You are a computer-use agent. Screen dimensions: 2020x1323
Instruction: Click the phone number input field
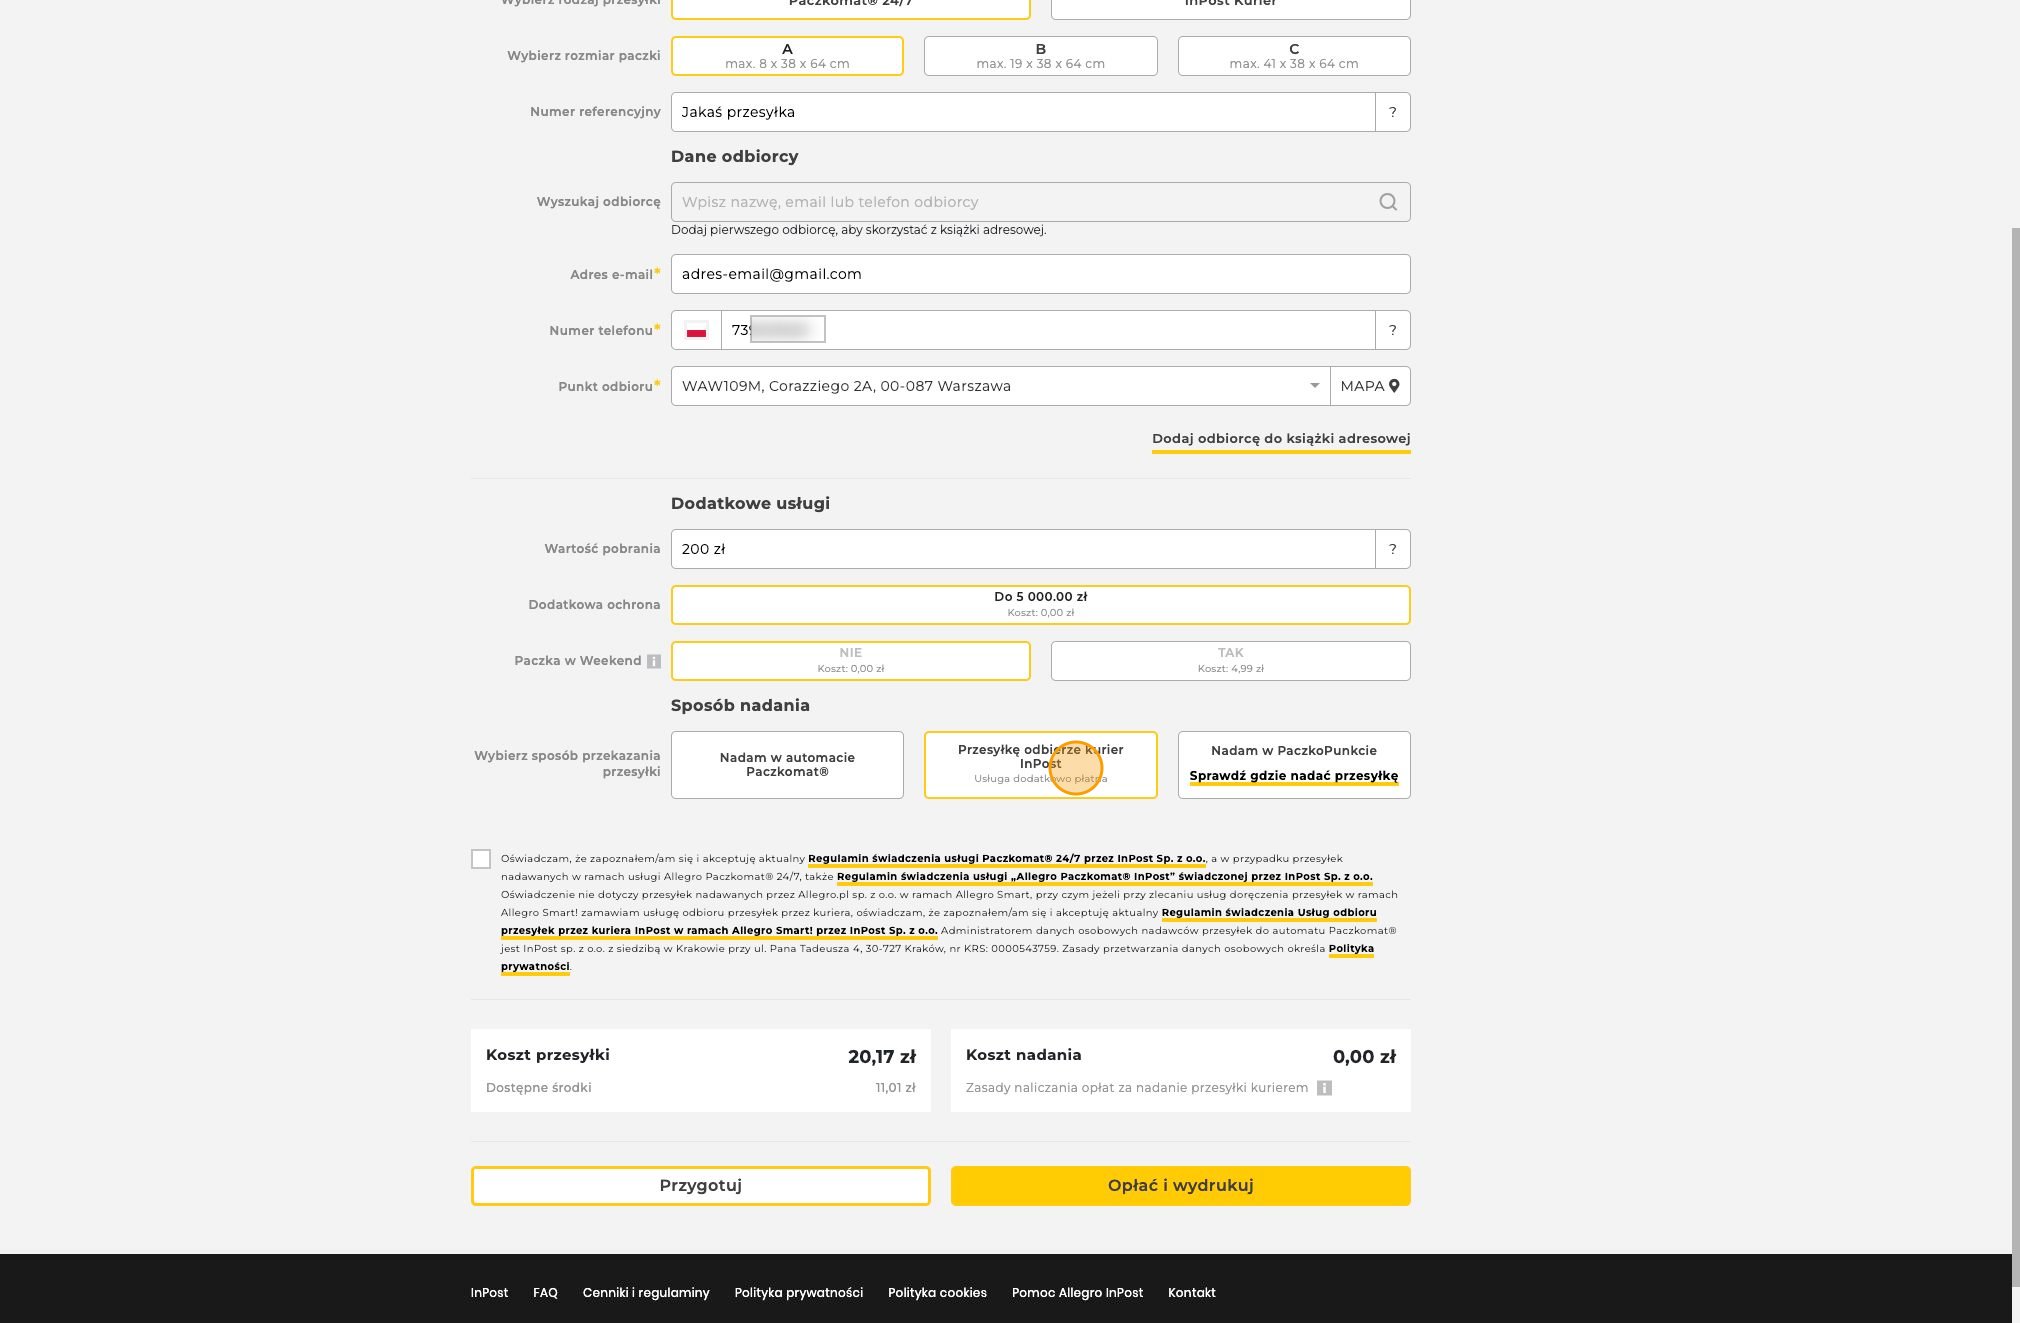[x=1048, y=330]
